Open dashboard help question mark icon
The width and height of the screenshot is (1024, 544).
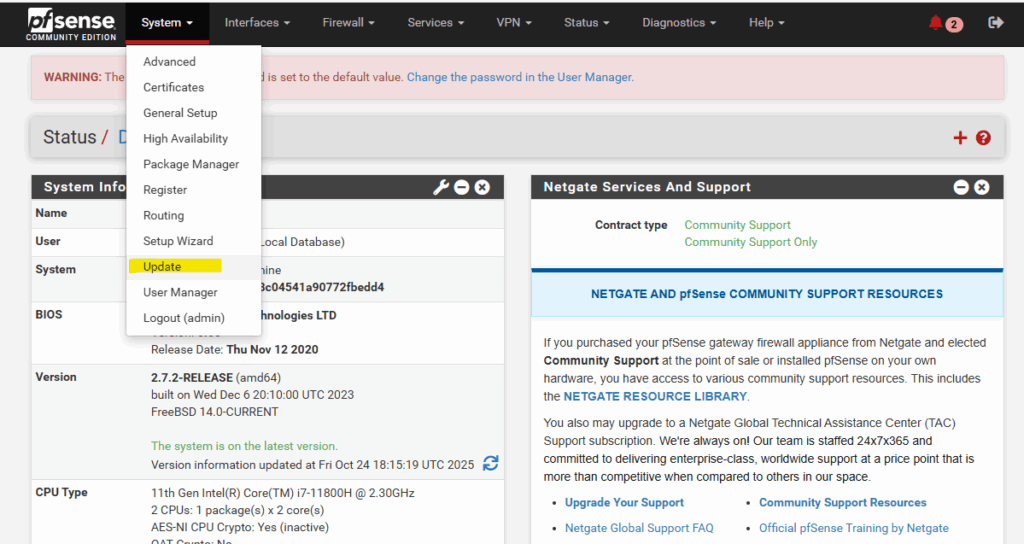[x=983, y=138]
